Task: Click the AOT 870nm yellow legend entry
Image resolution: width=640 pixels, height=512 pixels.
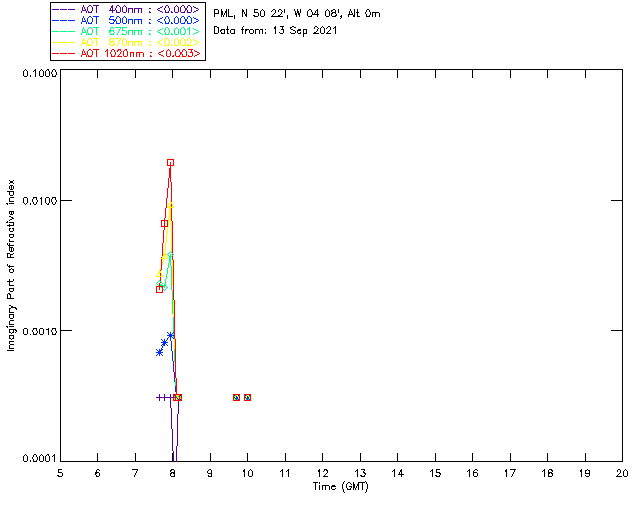Action: [127, 42]
